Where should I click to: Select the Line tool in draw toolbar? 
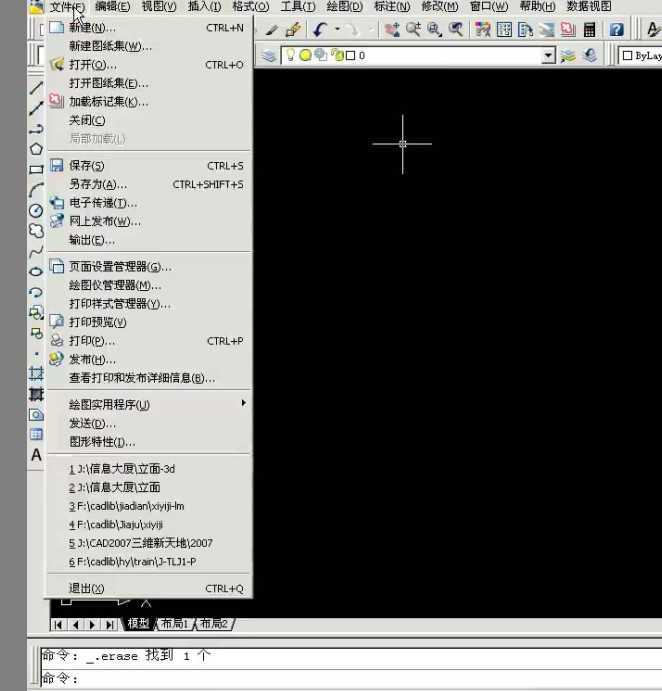coord(36,87)
